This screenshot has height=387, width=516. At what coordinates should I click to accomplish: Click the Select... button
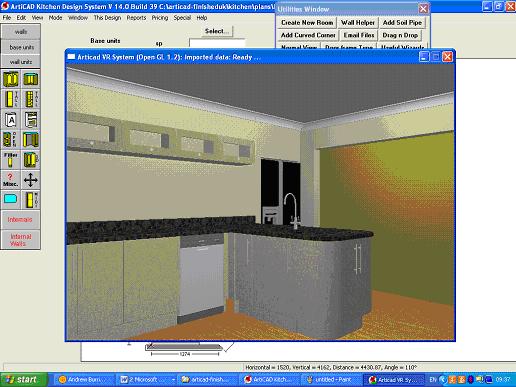tap(217, 31)
